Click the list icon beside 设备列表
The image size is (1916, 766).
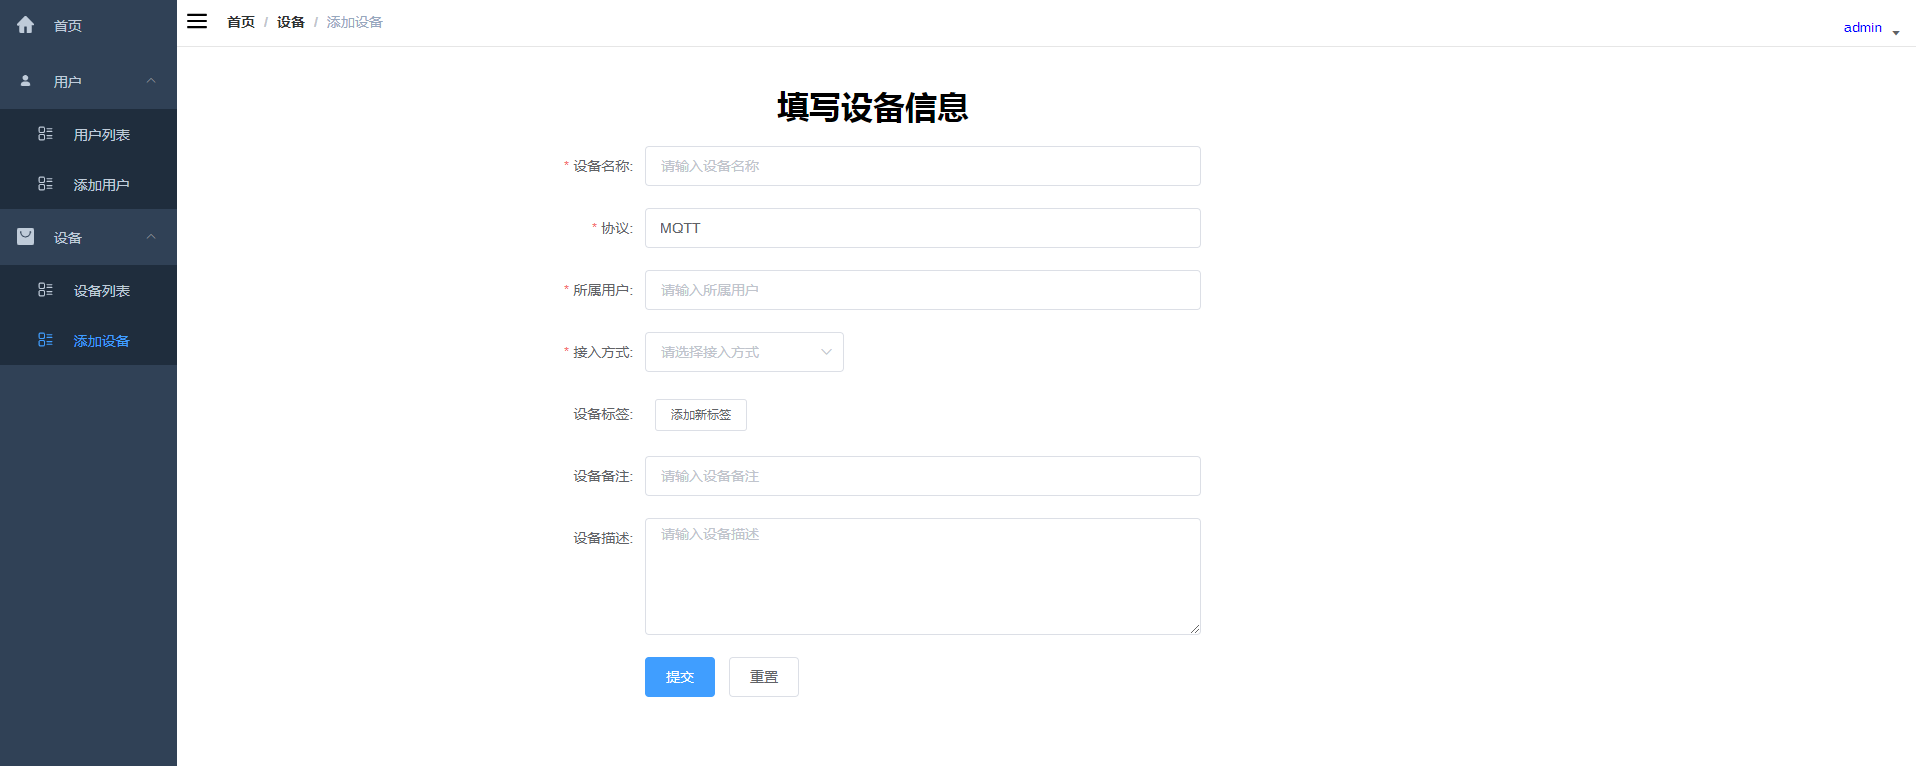(x=45, y=290)
